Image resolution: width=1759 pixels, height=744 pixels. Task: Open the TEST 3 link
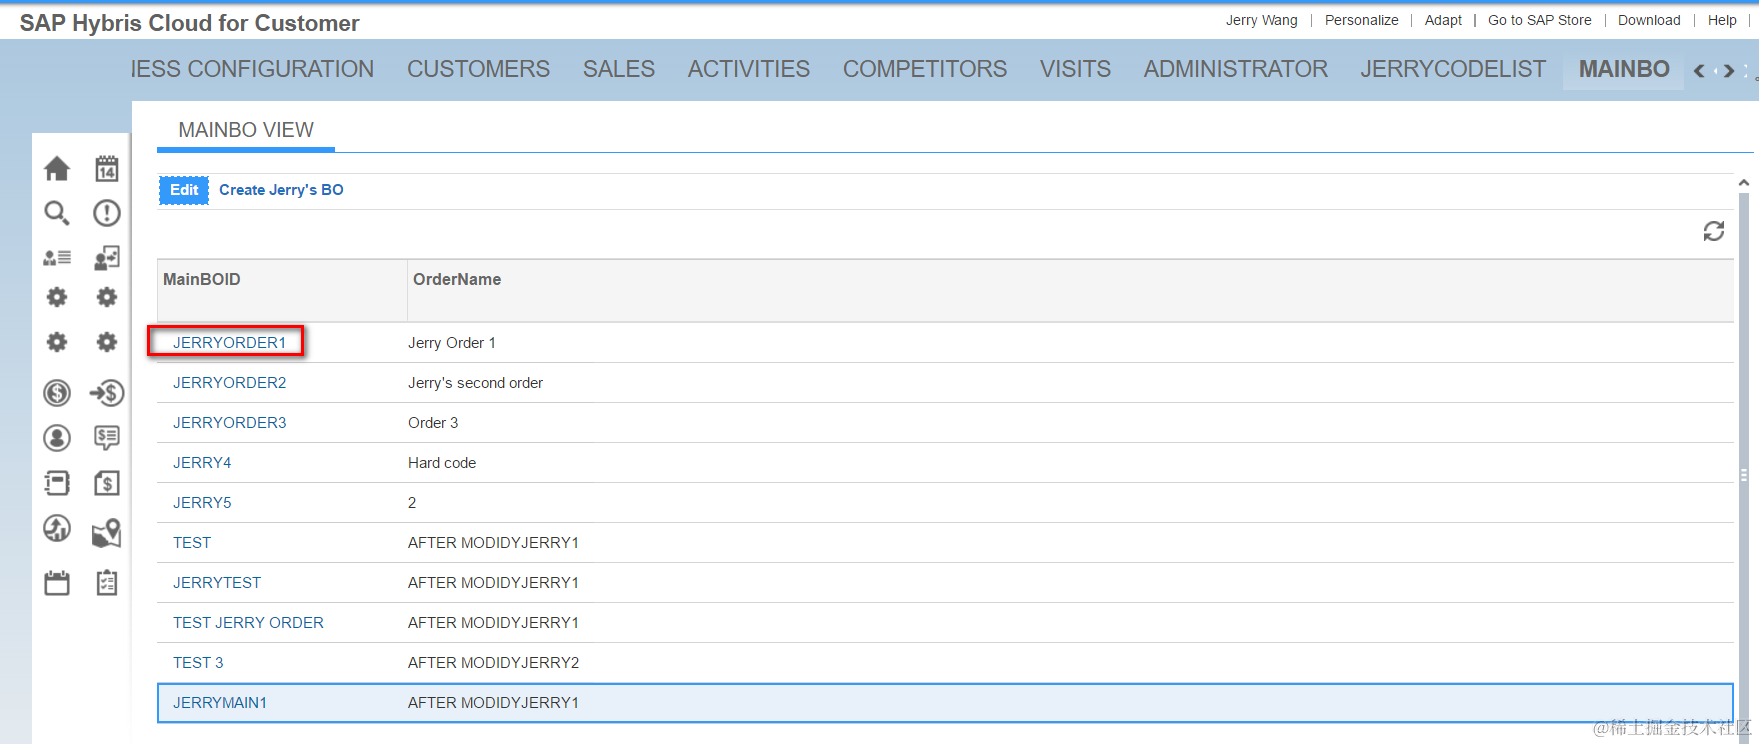coord(198,663)
